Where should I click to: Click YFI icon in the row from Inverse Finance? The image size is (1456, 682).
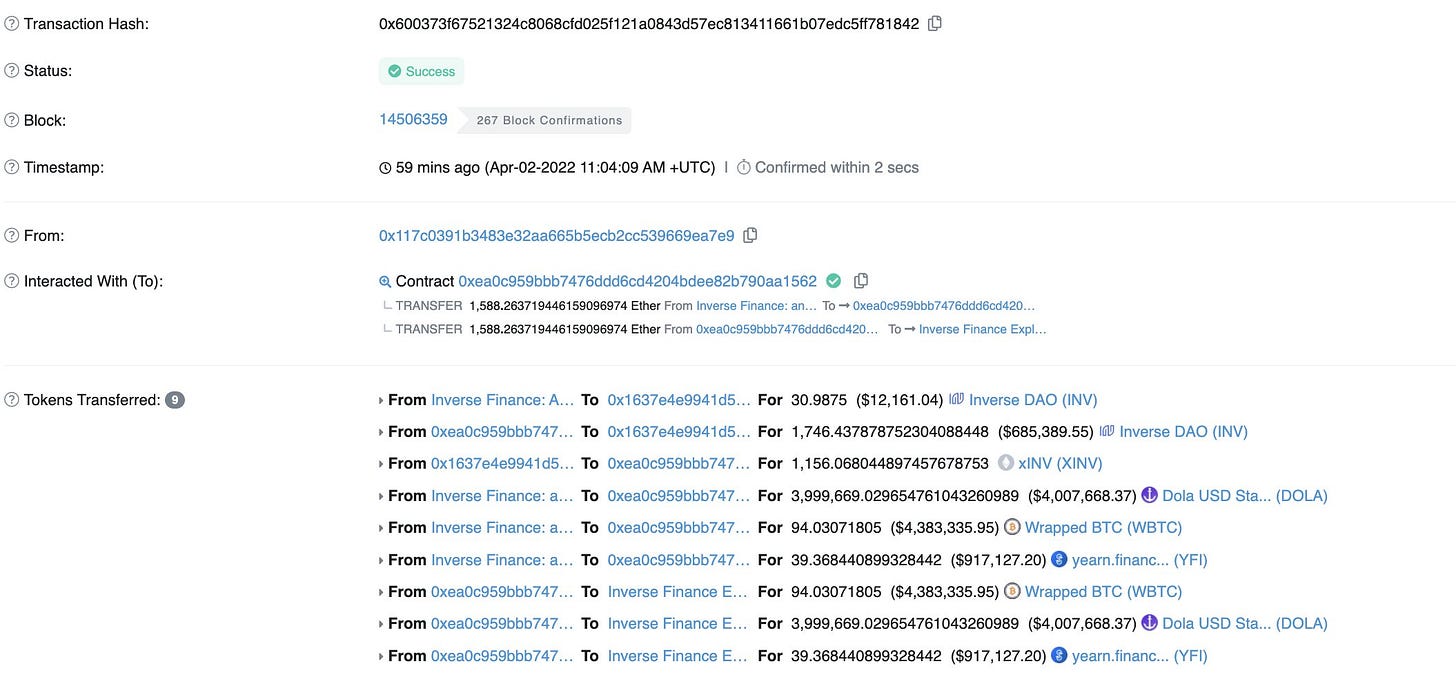tap(1059, 559)
